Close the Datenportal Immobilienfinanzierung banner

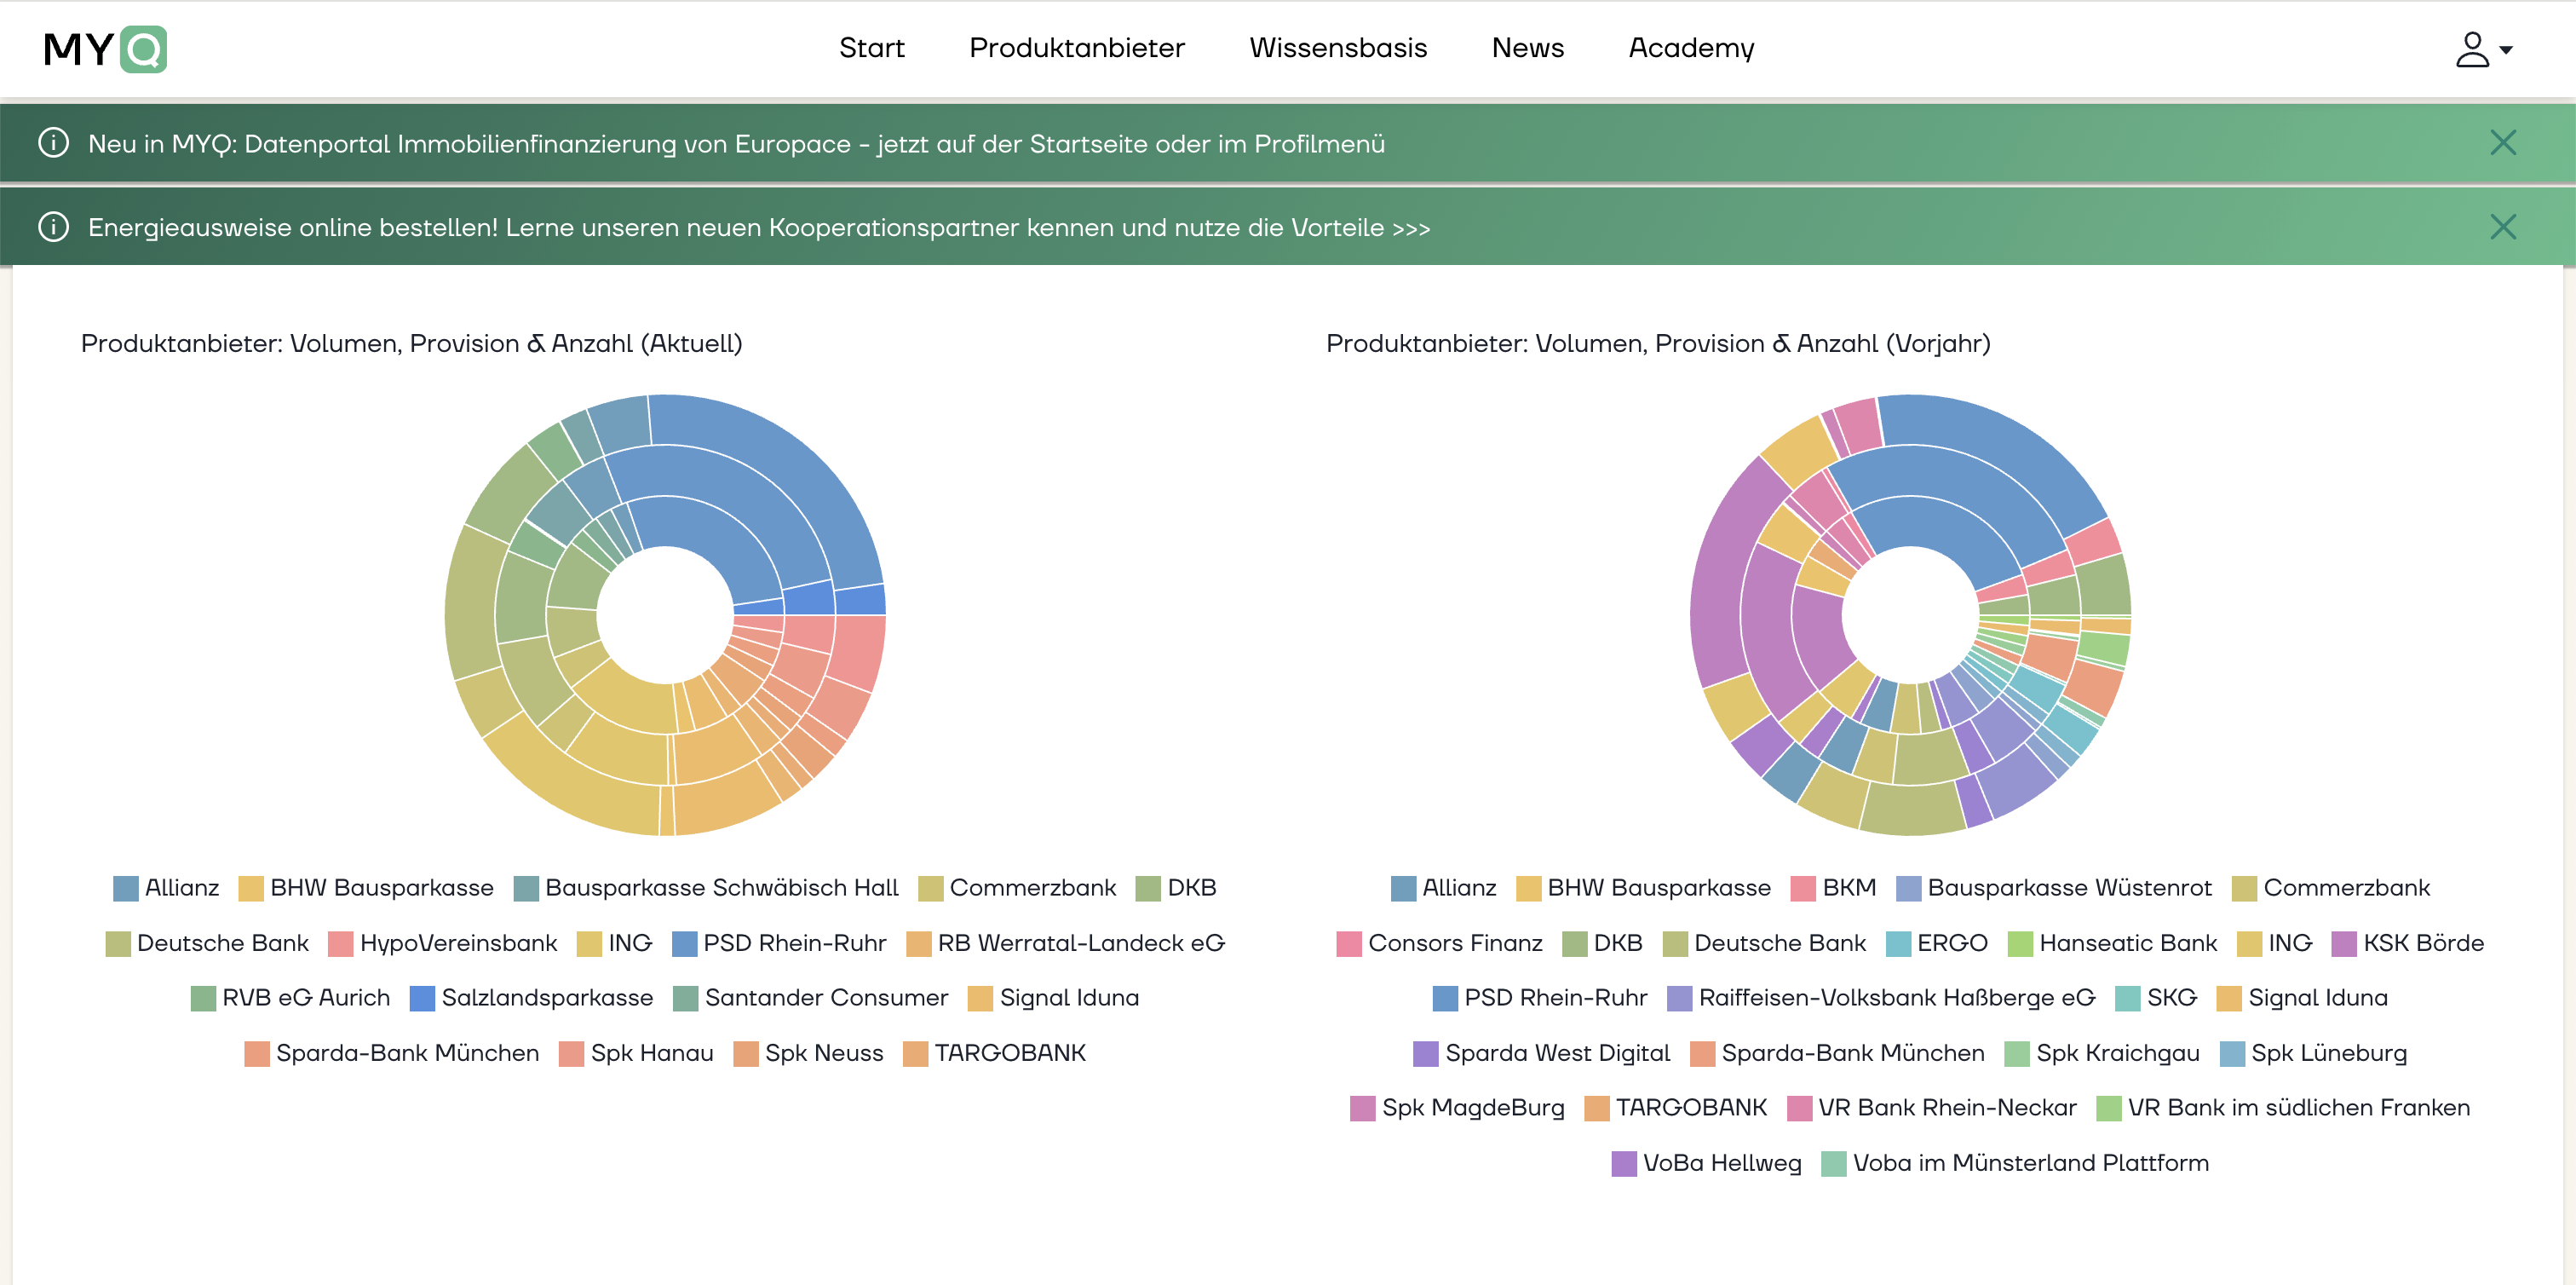click(x=2502, y=143)
